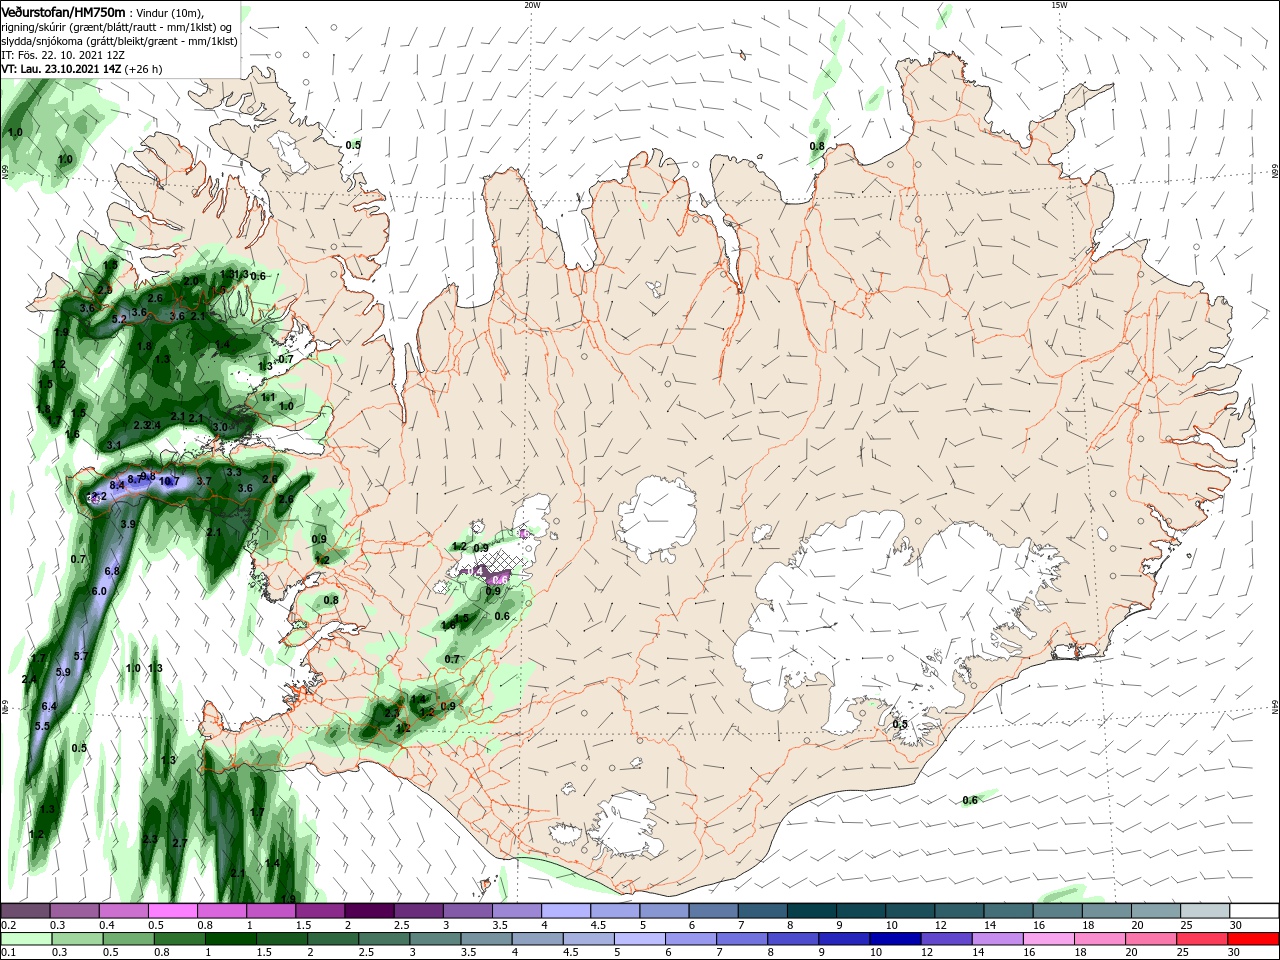Click the '5.9' precipitation value on the map

(x=63, y=672)
